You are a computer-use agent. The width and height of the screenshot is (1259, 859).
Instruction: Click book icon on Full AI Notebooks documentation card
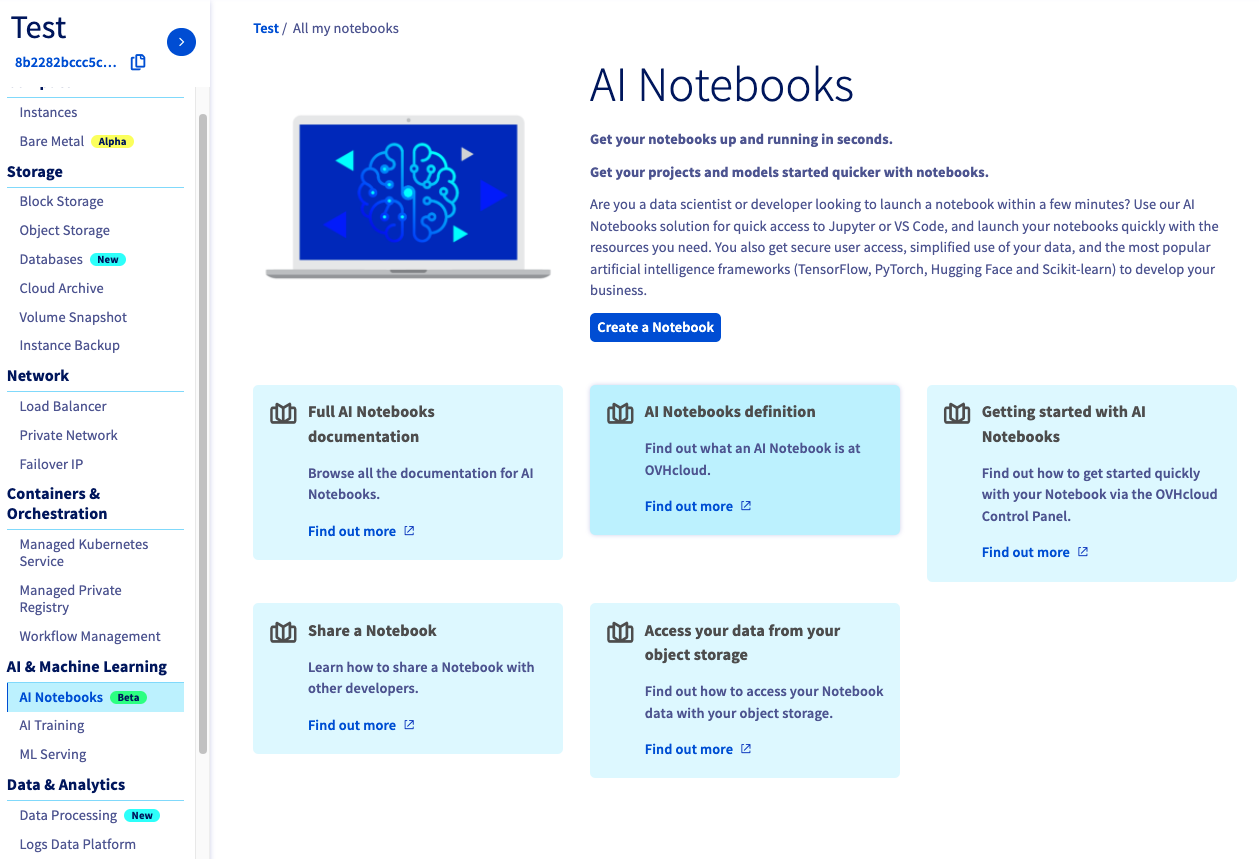(x=283, y=413)
